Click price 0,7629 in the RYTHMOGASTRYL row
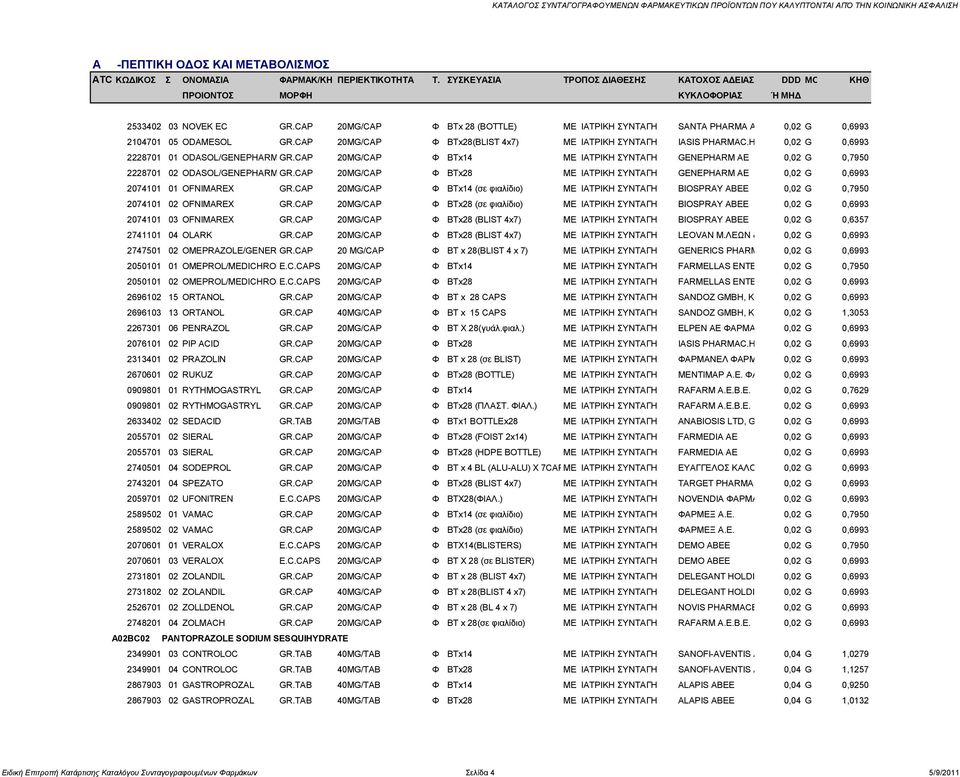960x777 pixels. (x=855, y=390)
